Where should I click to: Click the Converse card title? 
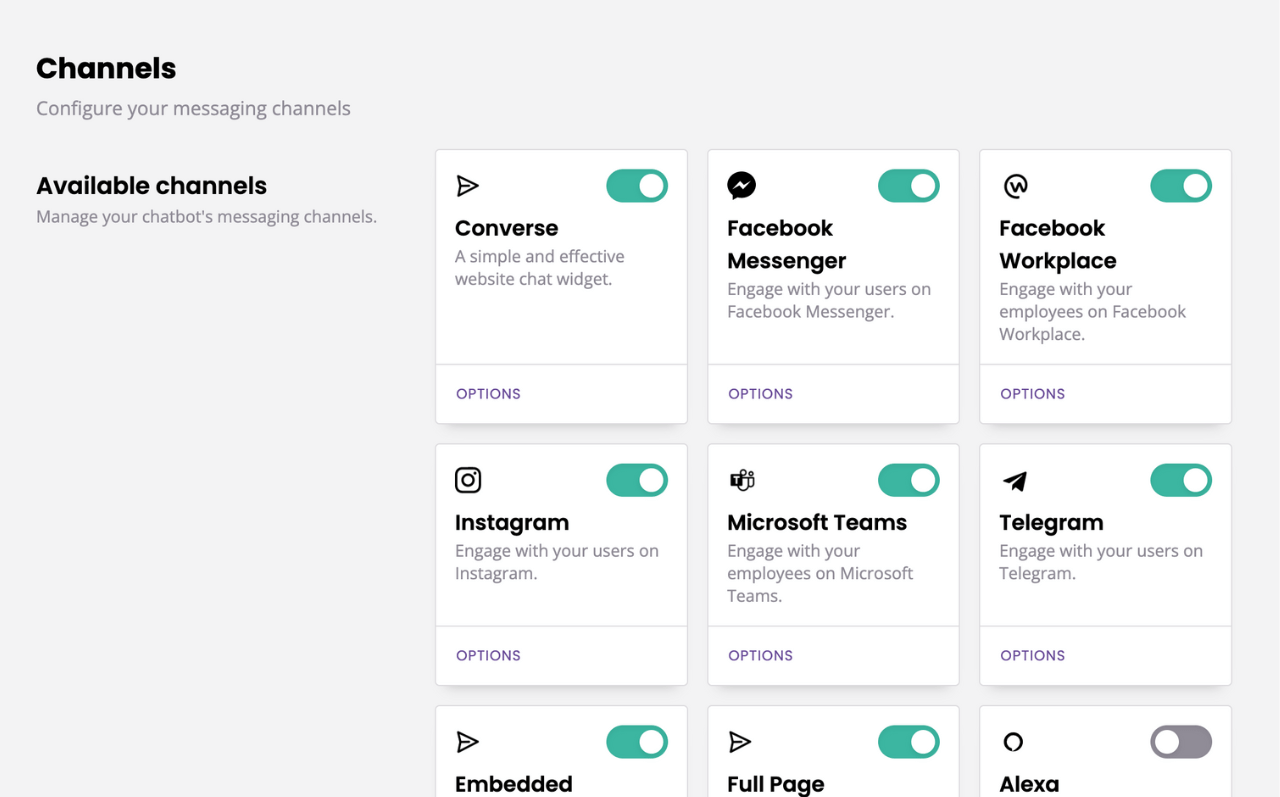click(x=506, y=228)
